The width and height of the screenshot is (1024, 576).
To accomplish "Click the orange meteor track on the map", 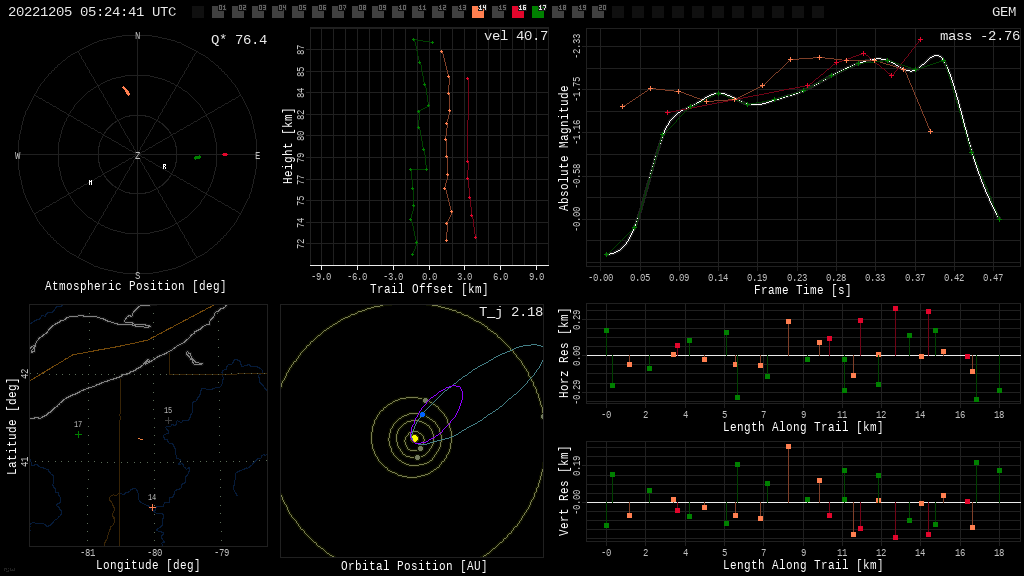I will point(140,439).
